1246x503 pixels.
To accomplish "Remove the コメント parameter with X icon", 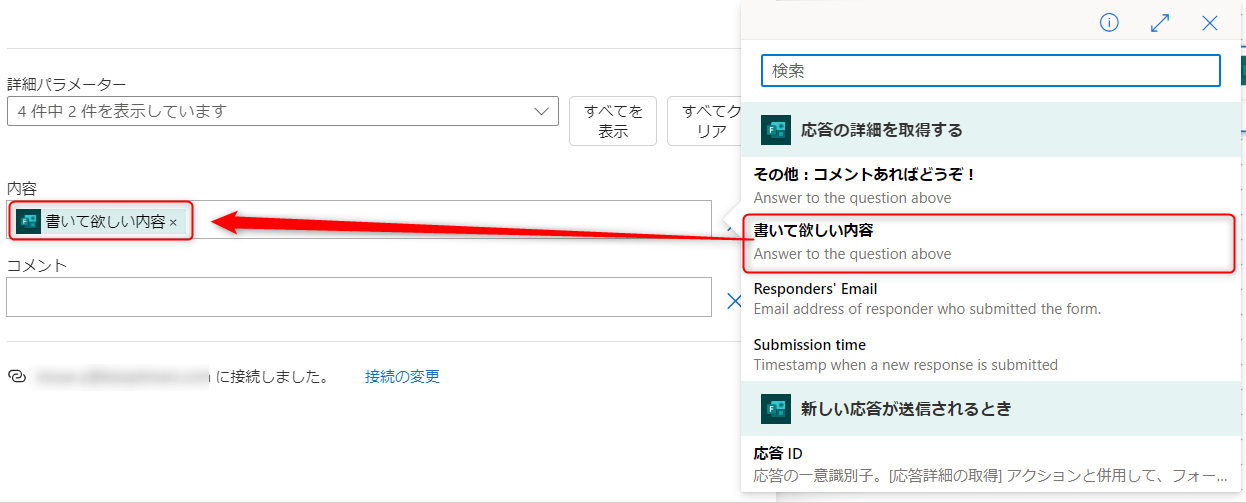I will pos(734,300).
